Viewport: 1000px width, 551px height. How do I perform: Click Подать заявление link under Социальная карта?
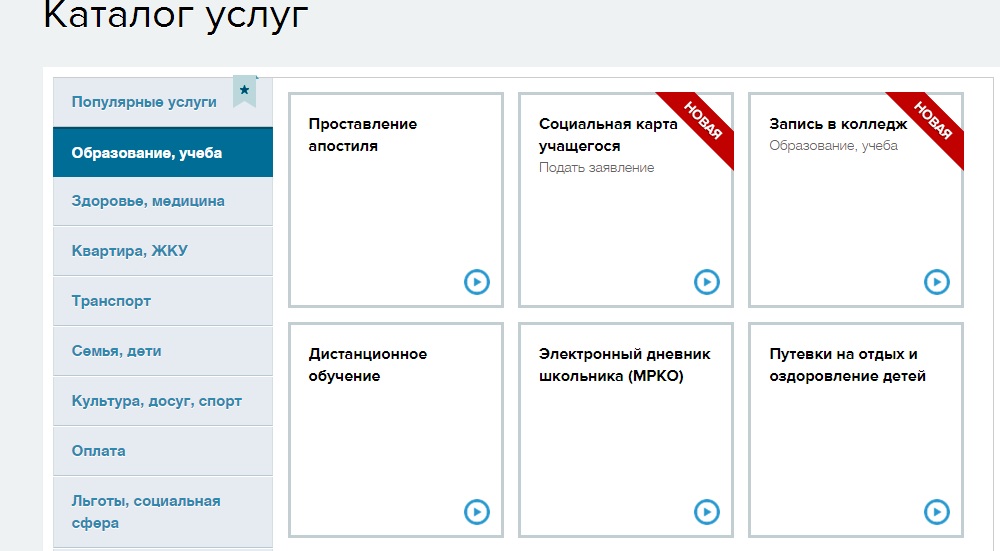596,168
